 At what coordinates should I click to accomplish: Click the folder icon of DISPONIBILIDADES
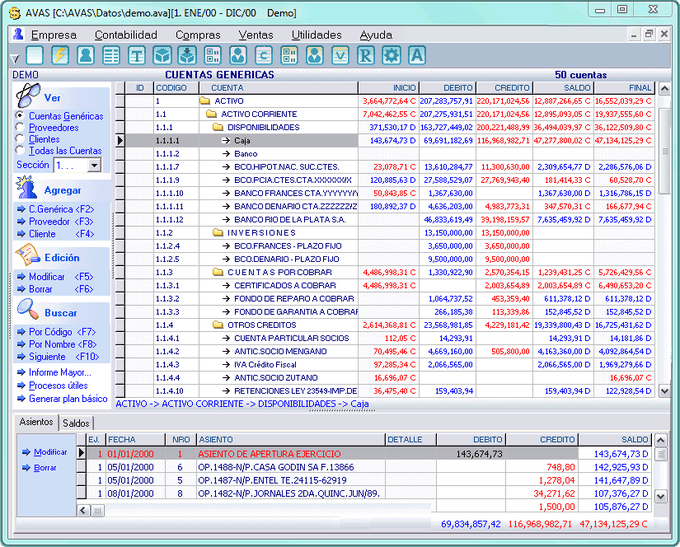(x=218, y=128)
